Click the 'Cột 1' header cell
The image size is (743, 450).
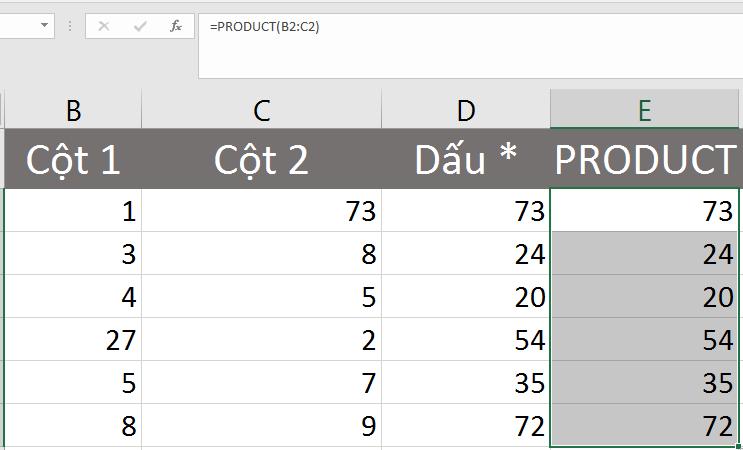[73, 159]
